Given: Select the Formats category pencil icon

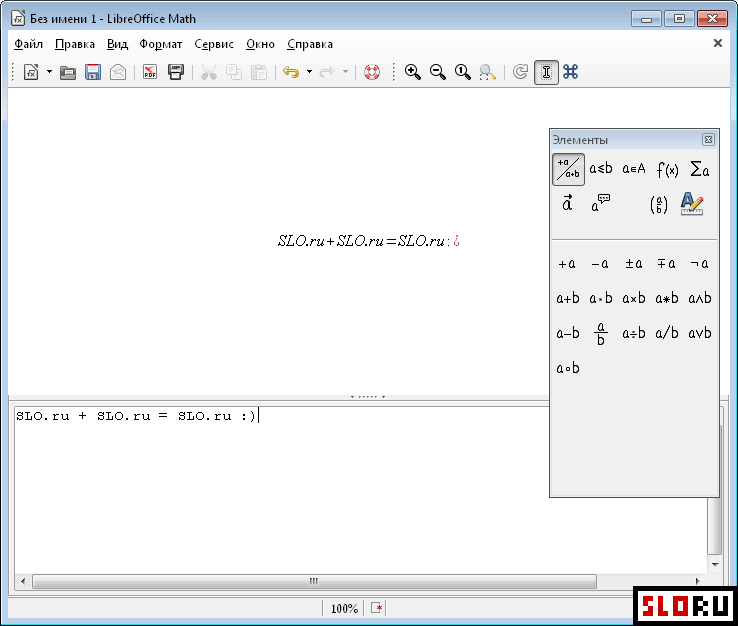Looking at the screenshot, I should (x=691, y=204).
